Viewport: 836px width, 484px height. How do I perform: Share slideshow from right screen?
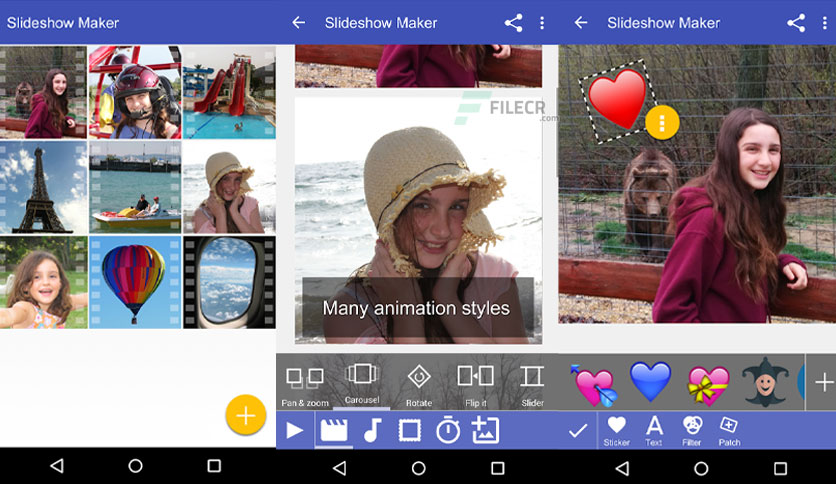click(x=796, y=22)
